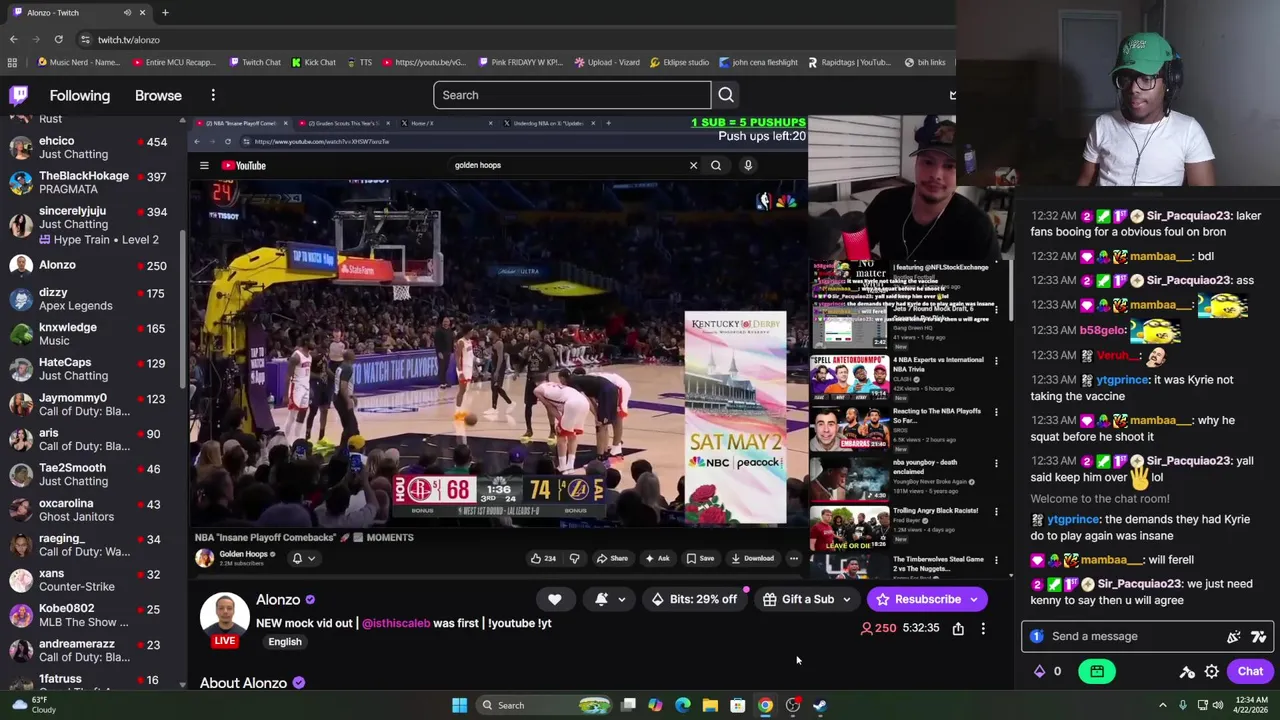Click the Bits diamond icon below chat
Screen dimensions: 1280x720
point(1039,671)
